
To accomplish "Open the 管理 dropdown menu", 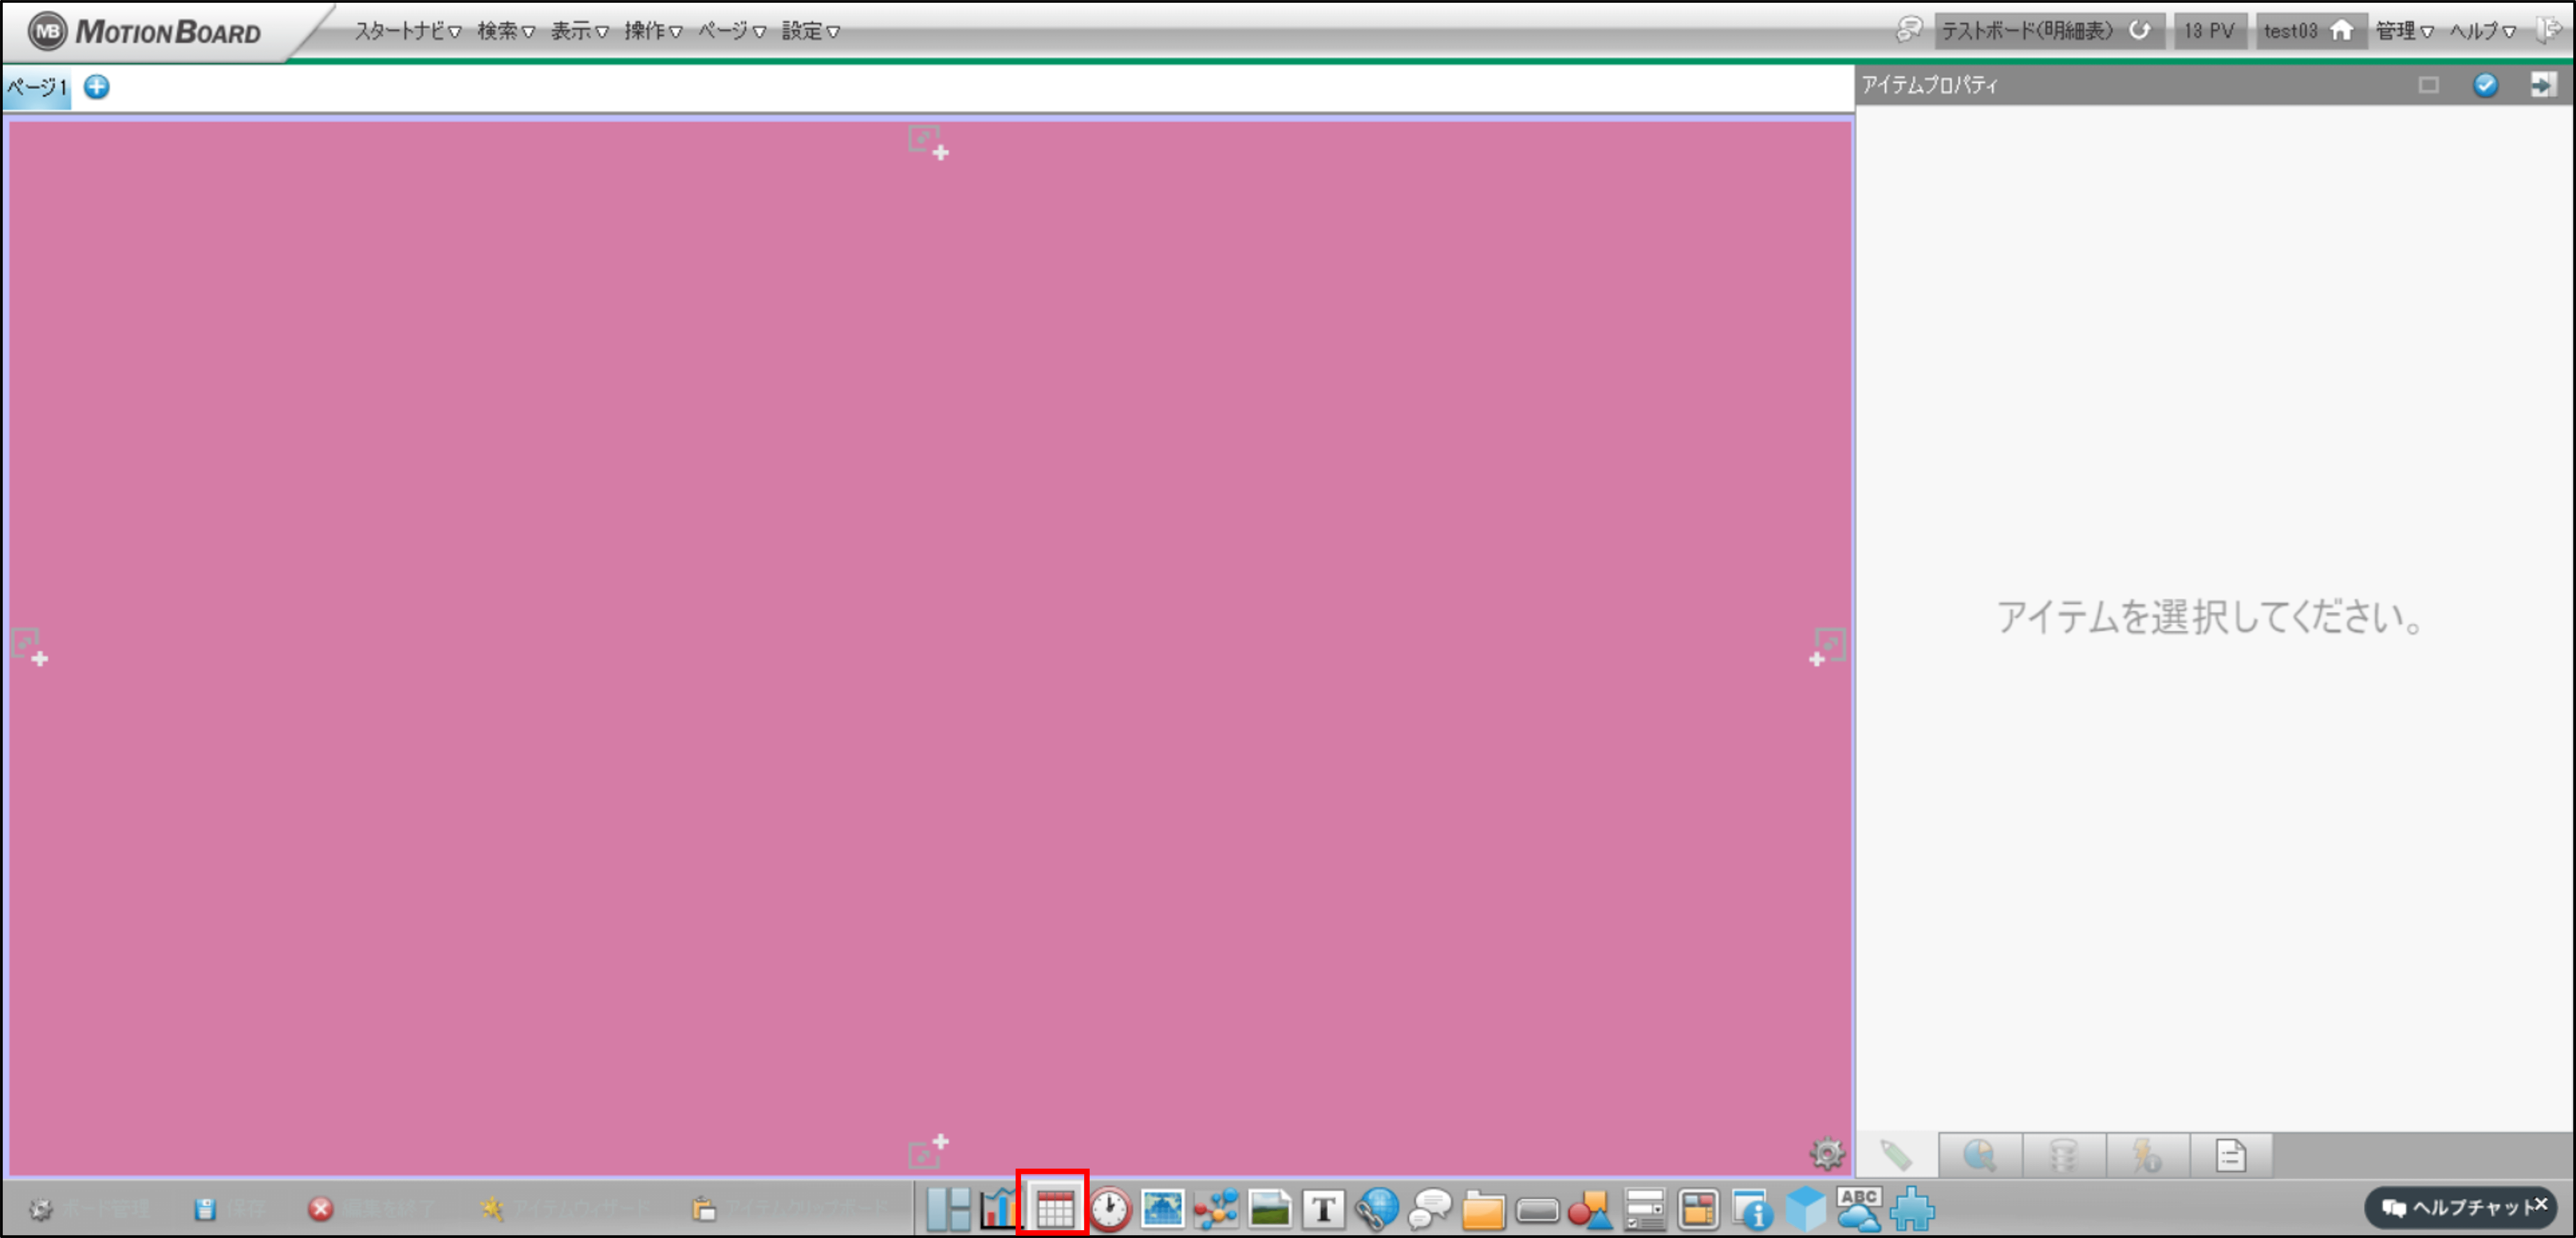I will pyautogui.click(x=2404, y=31).
